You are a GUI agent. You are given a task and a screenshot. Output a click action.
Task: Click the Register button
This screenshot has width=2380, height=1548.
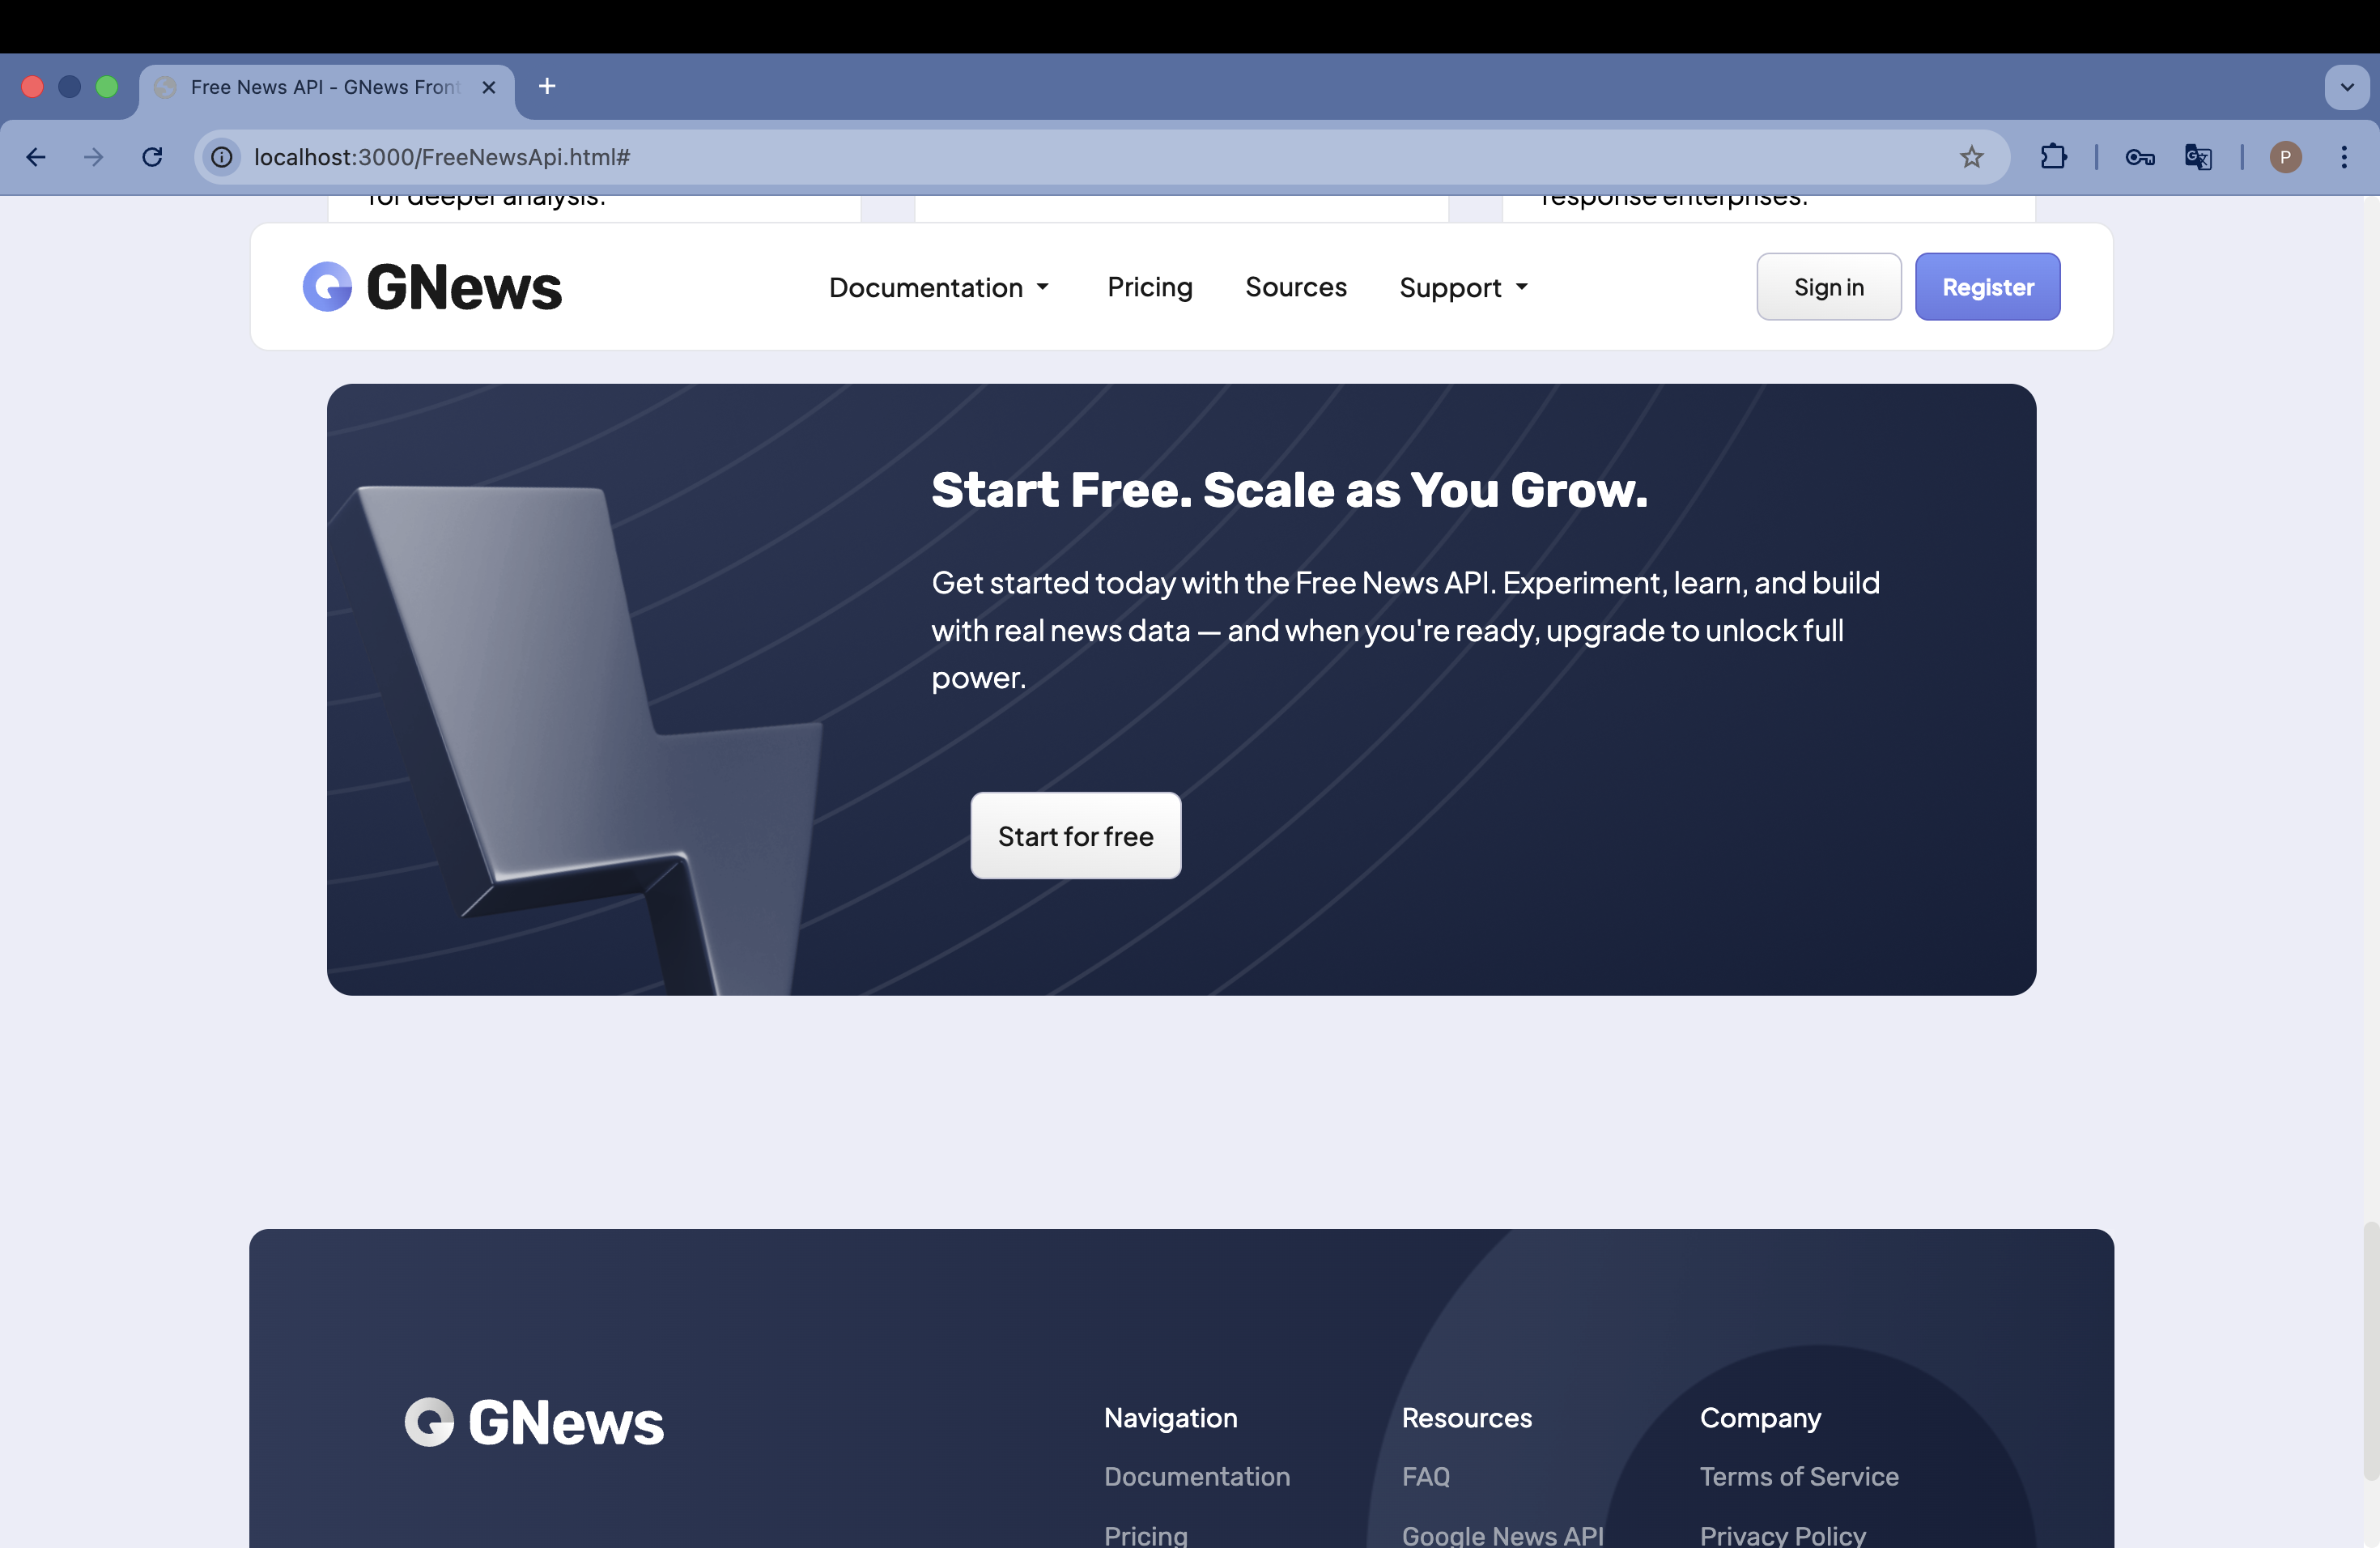(1987, 287)
